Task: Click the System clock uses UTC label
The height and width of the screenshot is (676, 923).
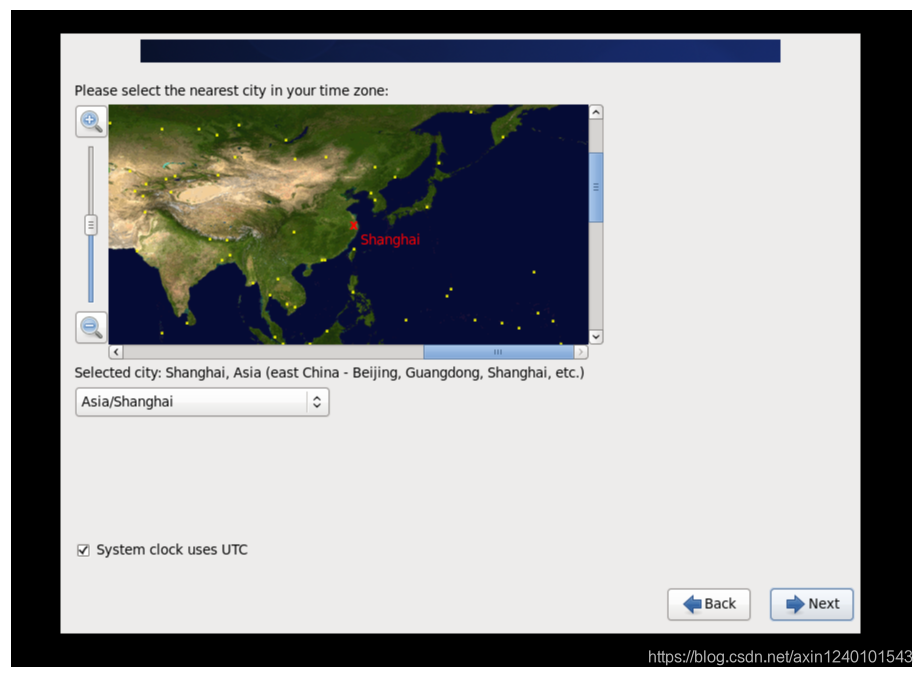Action: tap(172, 550)
